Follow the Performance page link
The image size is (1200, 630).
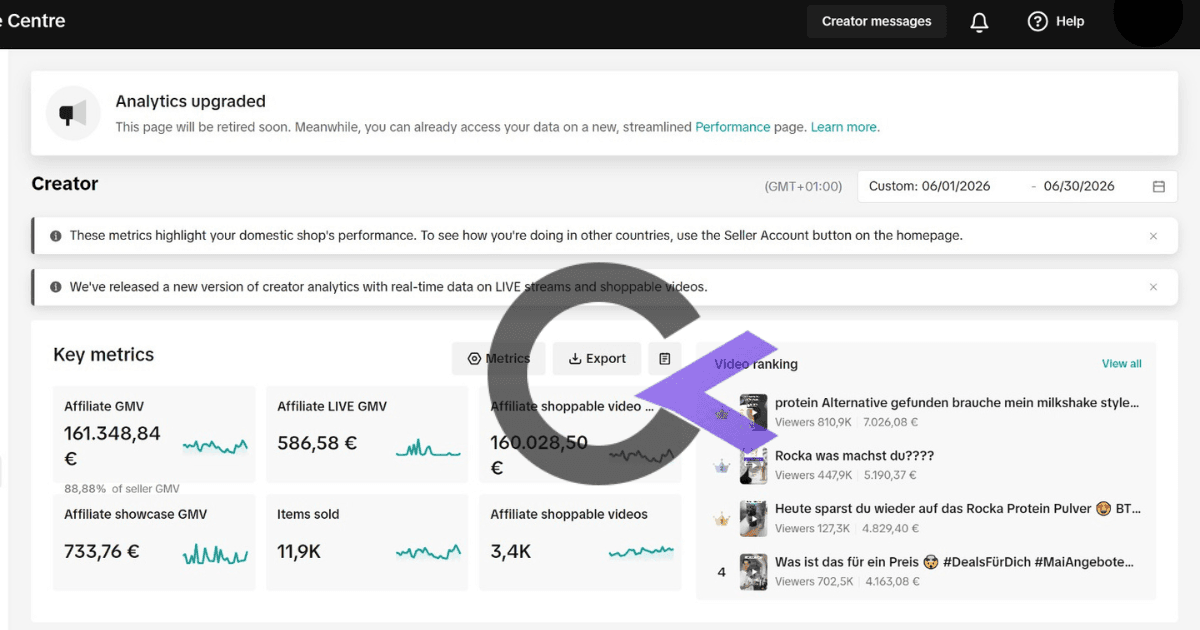tap(733, 127)
